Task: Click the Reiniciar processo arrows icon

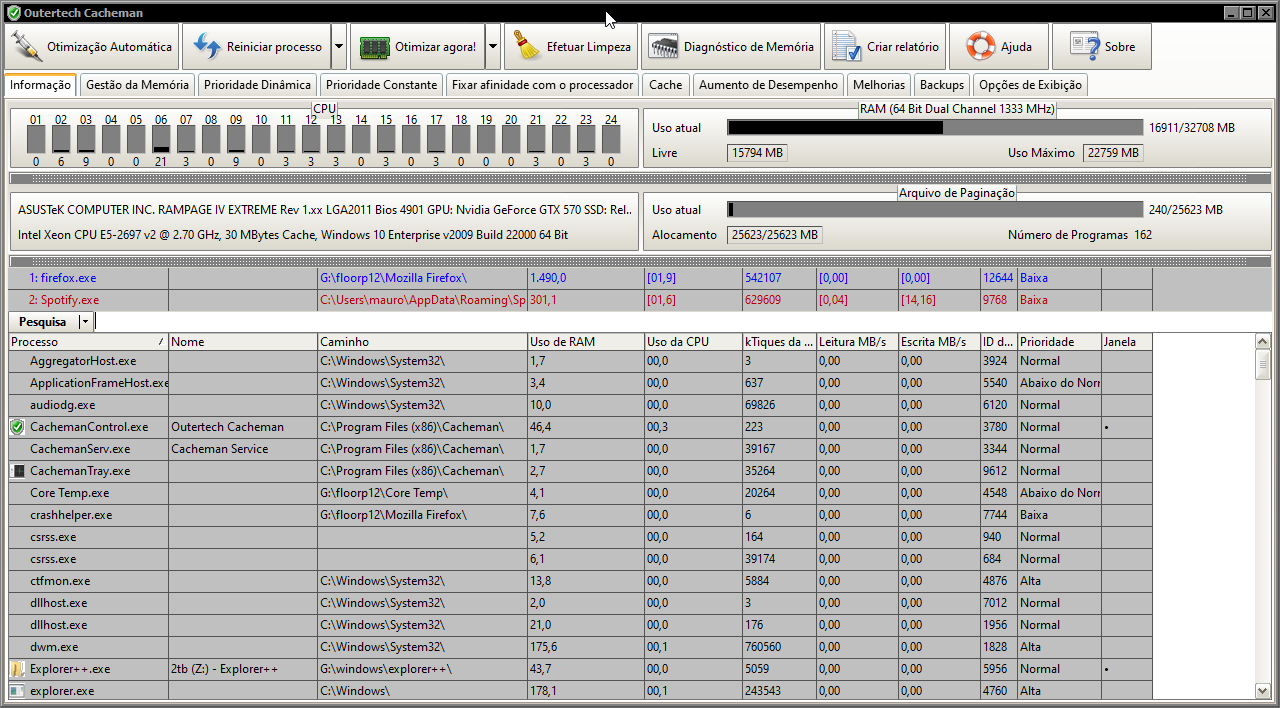Action: pyautogui.click(x=207, y=47)
